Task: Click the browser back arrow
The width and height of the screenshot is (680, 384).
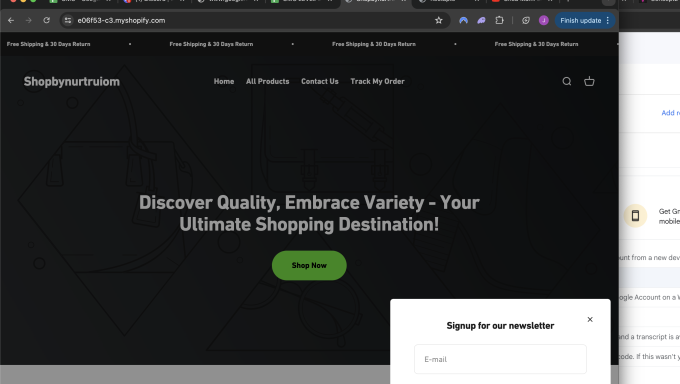Action: [11, 20]
